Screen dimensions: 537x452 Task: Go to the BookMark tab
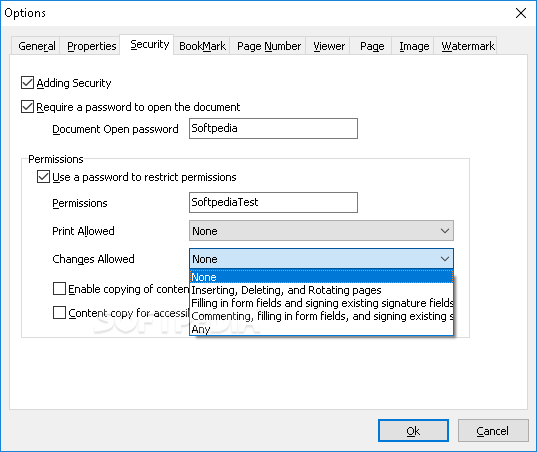202,46
